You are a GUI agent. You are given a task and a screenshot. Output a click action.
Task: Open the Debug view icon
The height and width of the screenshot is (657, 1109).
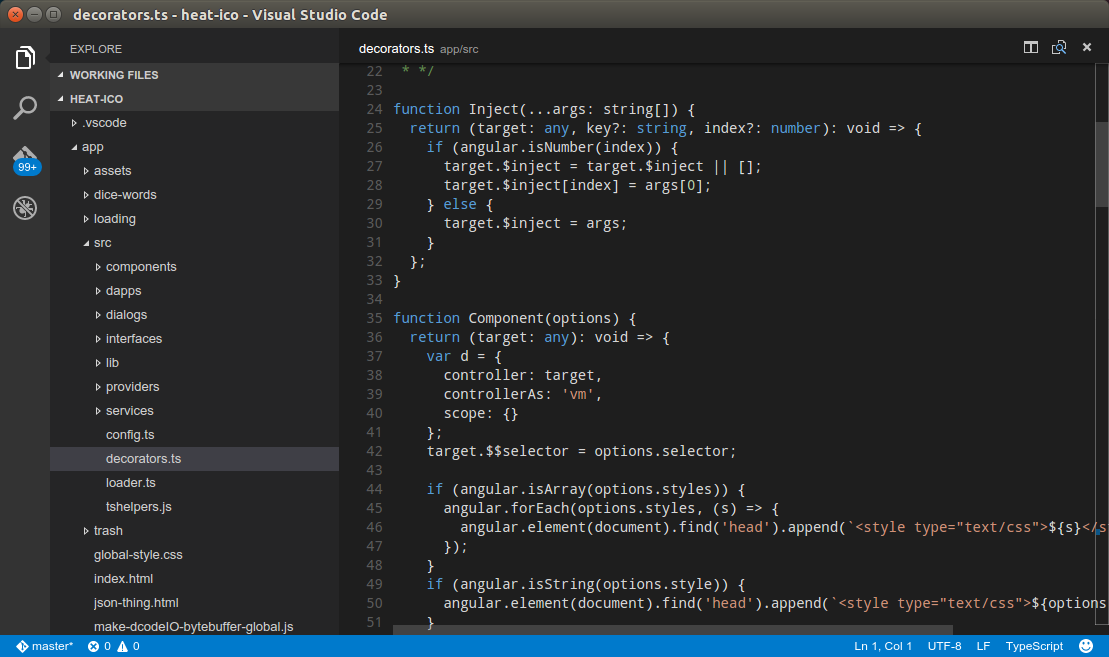25,208
